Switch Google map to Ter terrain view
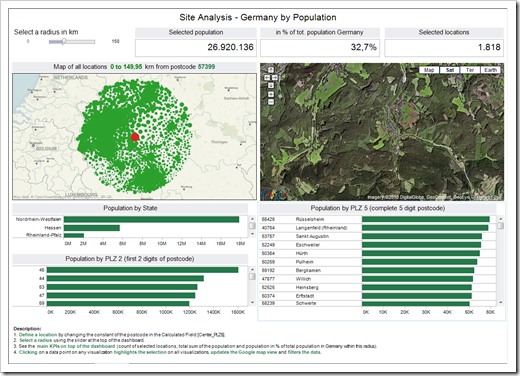 [x=470, y=70]
